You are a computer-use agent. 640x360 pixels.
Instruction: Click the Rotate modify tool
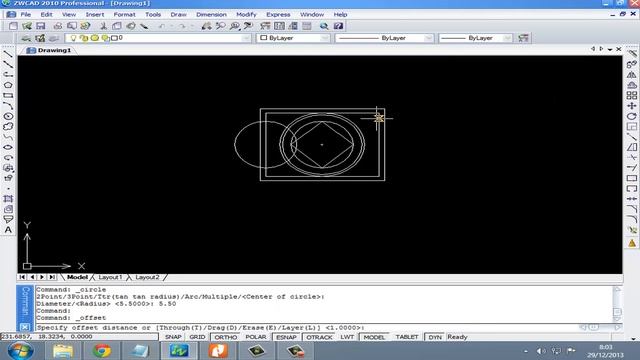[x=632, y=116]
